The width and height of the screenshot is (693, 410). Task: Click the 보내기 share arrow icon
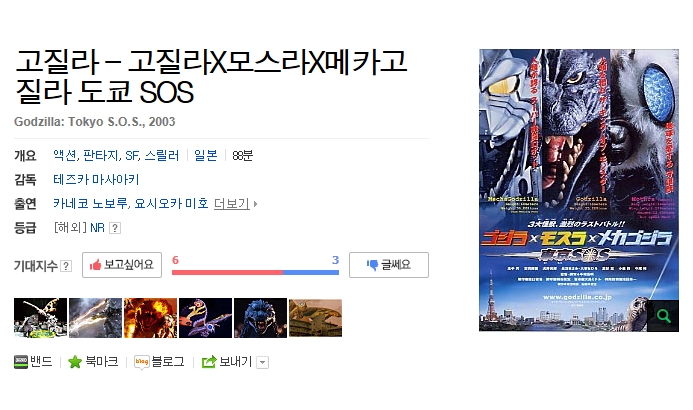pyautogui.click(x=209, y=362)
